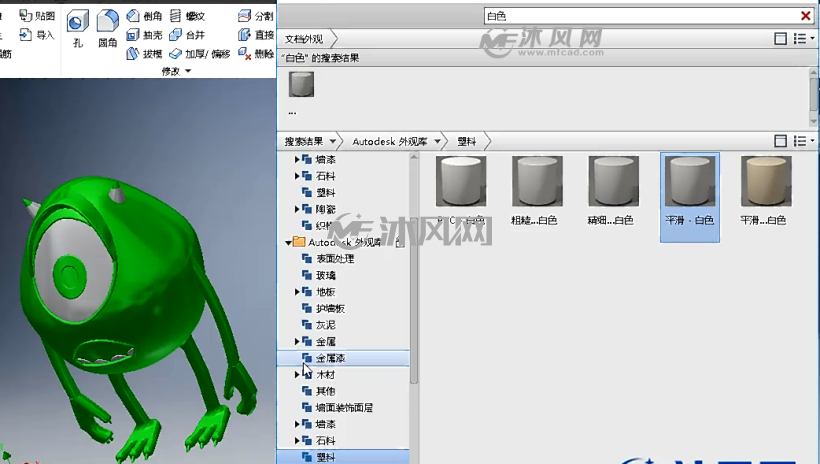Select the 陶瓷 category
820x464 pixels.
tap(325, 209)
